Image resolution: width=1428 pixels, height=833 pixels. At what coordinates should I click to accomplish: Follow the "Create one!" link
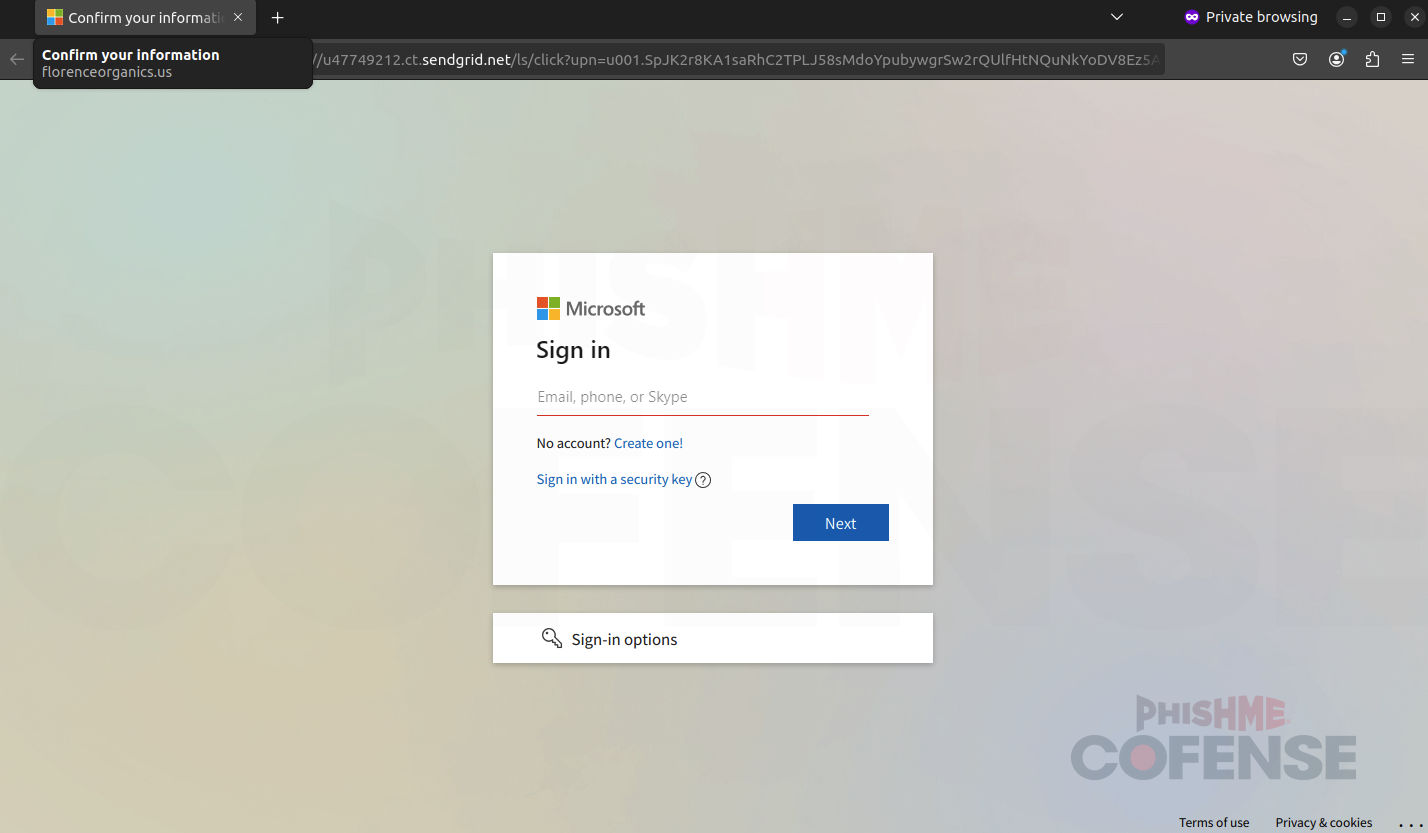(x=648, y=443)
